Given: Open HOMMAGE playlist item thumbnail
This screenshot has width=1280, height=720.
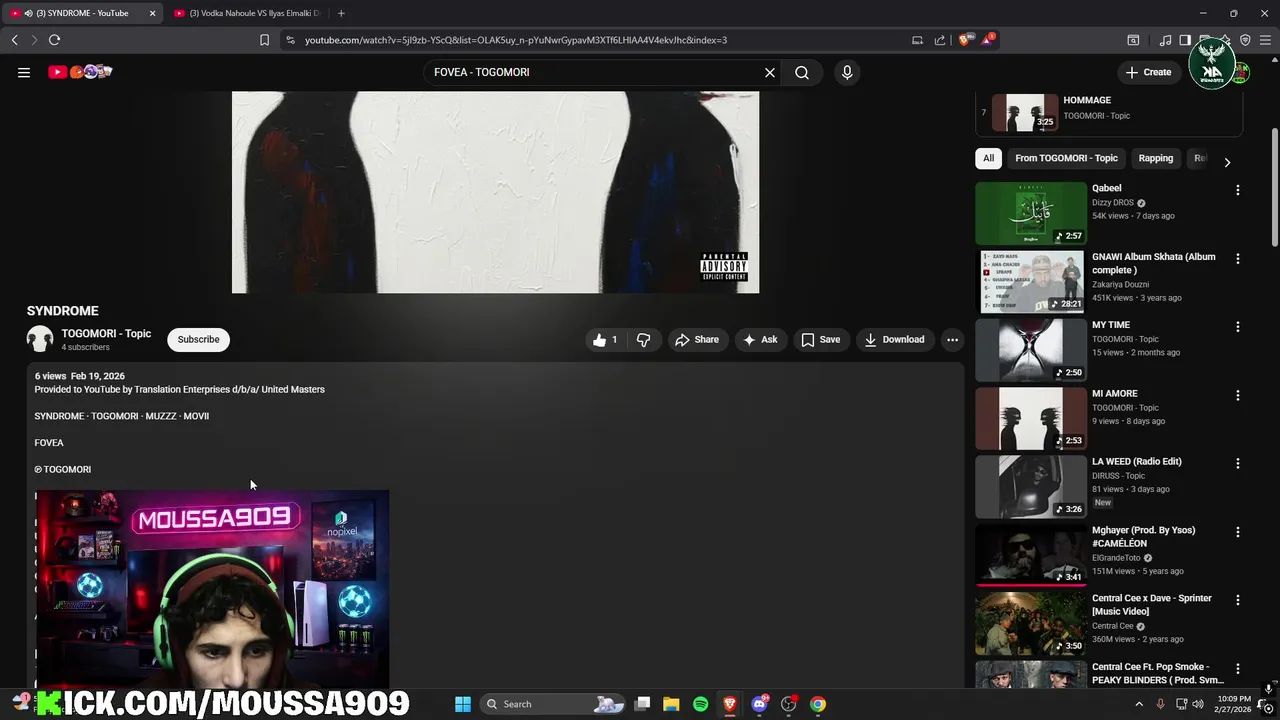Looking at the screenshot, I should pos(1025,113).
